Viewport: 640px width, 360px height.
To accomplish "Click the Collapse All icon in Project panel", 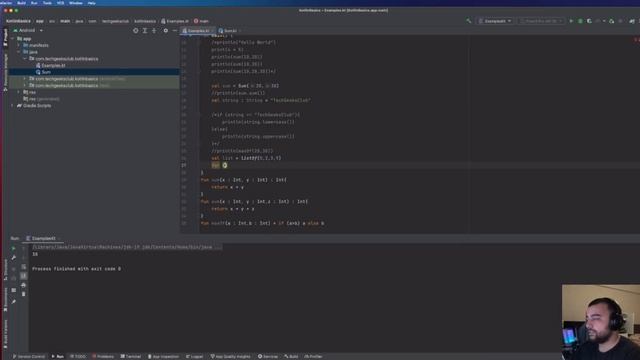I will pos(154,31).
